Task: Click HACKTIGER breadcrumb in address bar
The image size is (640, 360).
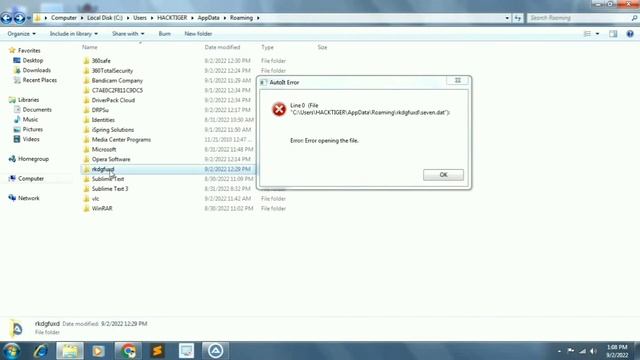Action: pos(172,18)
